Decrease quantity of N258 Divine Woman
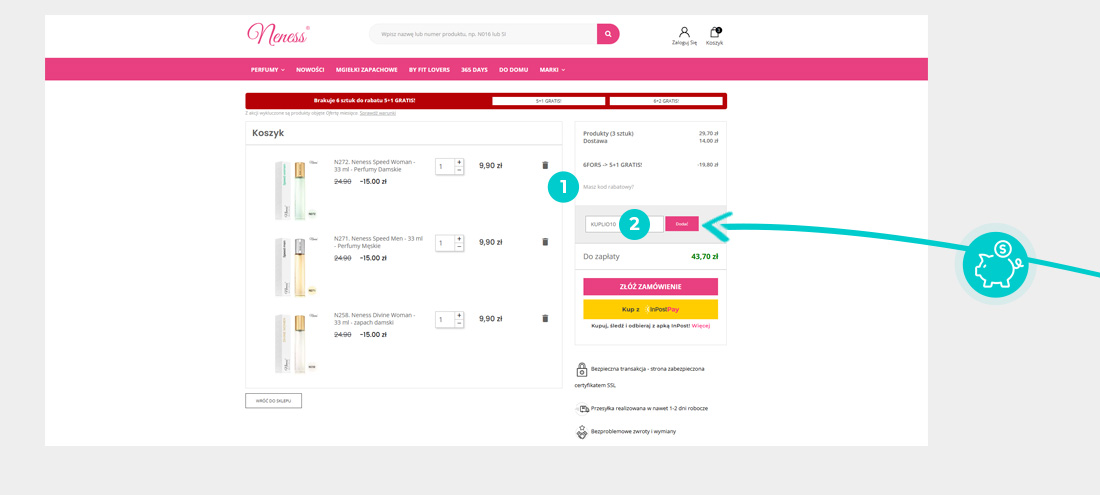Viewport: 1100px width, 495px height. coord(460,323)
